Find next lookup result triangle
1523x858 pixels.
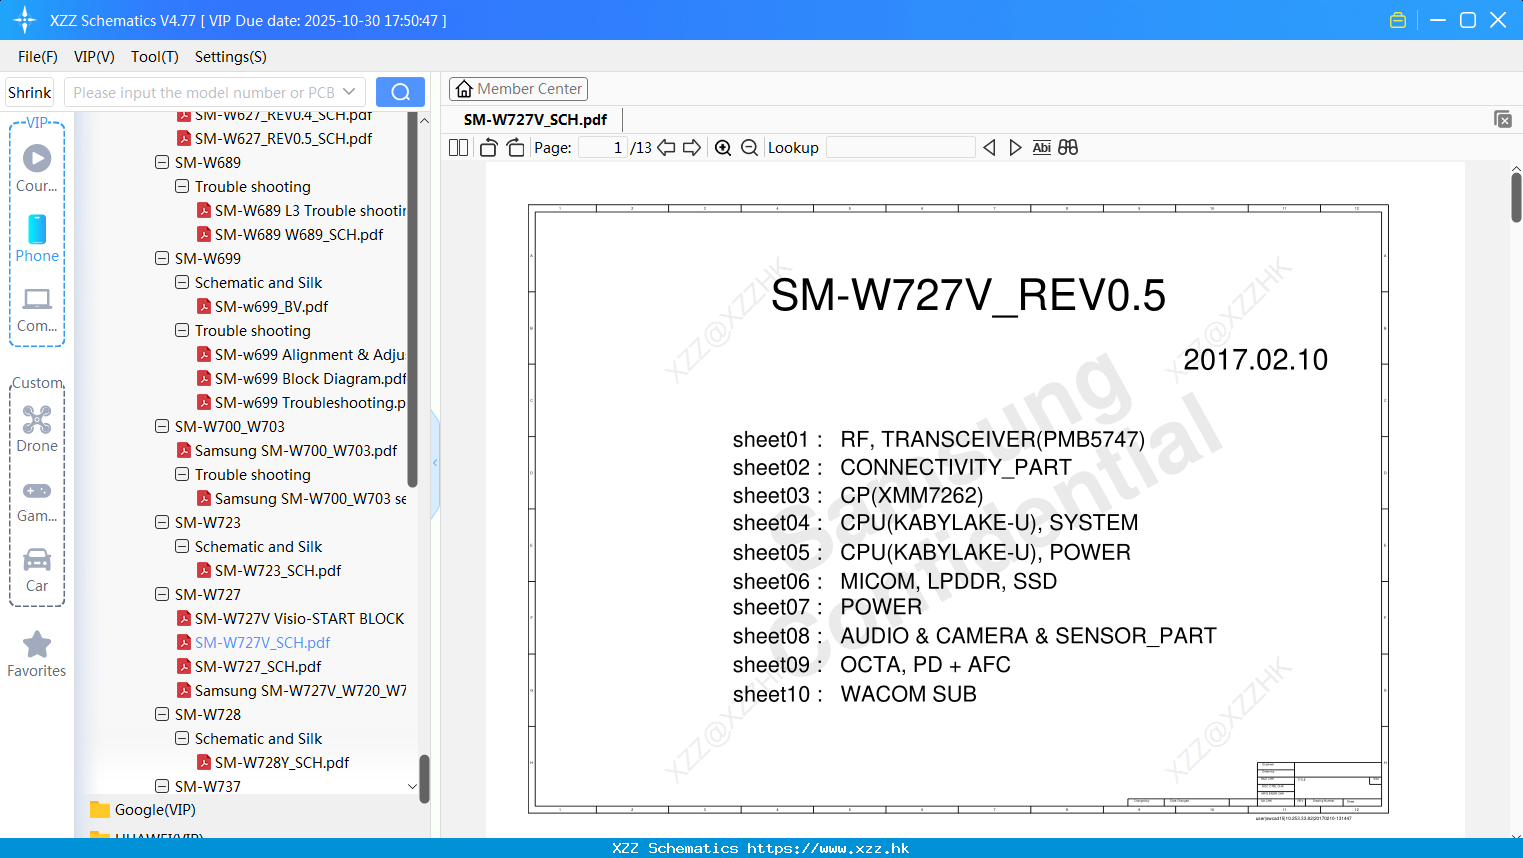1015,148
